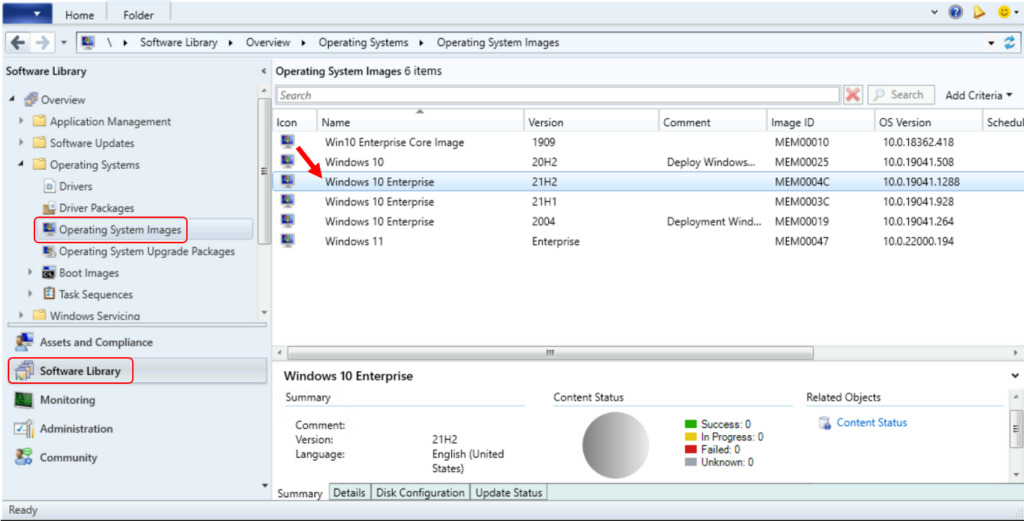The height and width of the screenshot is (521, 1024).
Task: Switch to the Disk Configuration tab
Action: click(x=420, y=493)
